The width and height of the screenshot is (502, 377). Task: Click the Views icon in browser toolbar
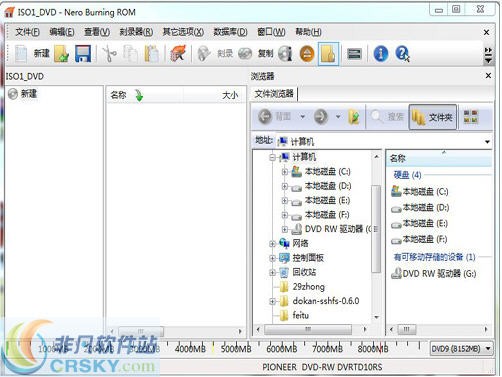click(x=471, y=117)
